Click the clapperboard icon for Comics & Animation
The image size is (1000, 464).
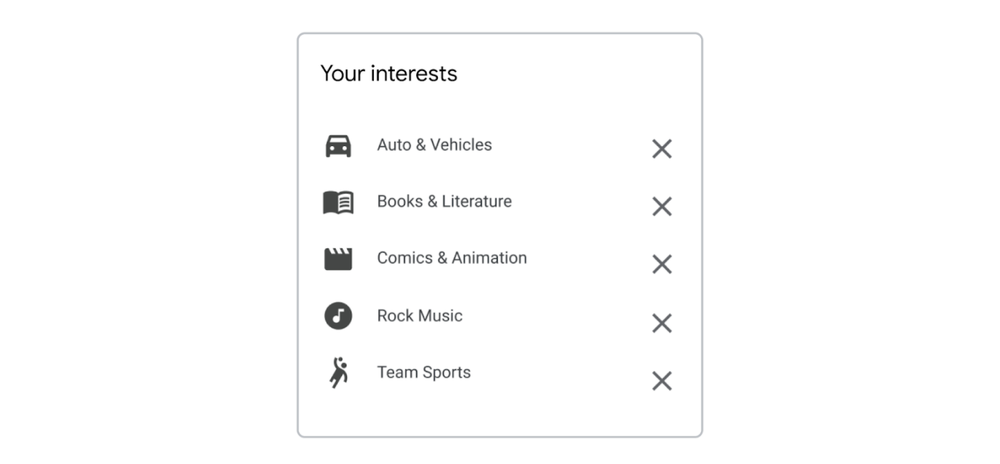338,259
